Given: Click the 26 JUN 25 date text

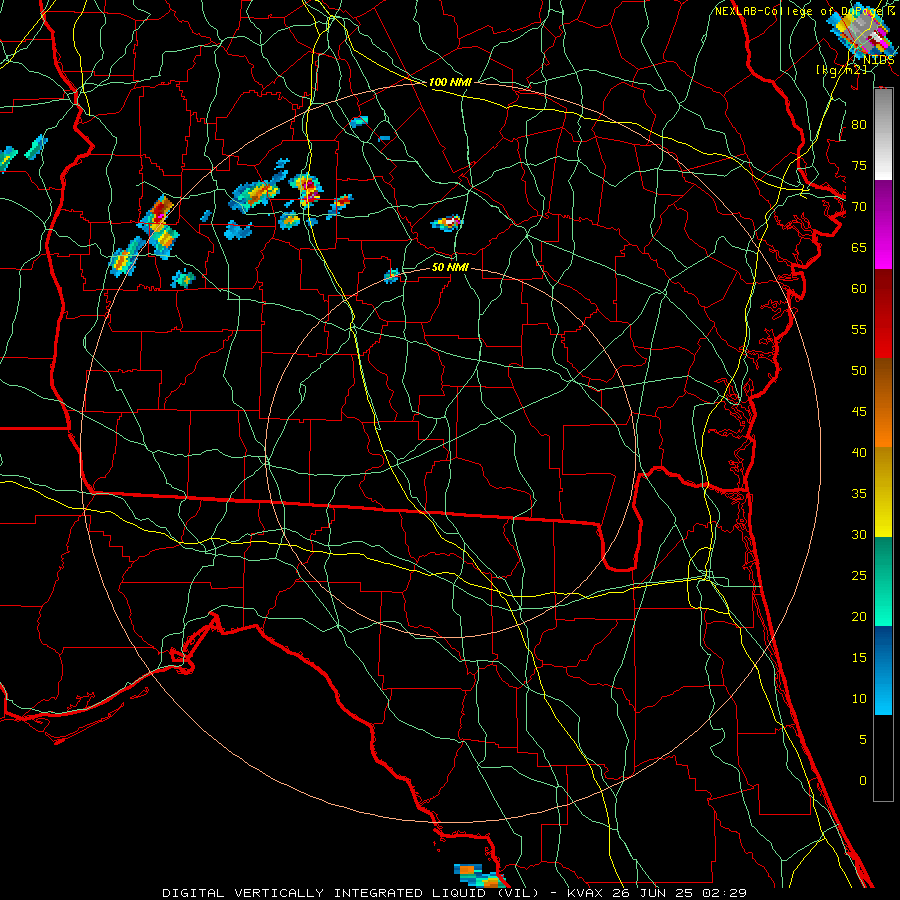Looking at the screenshot, I should tap(655, 893).
